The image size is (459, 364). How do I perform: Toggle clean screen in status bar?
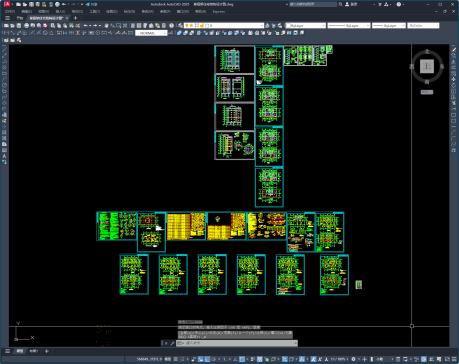click(x=447, y=359)
